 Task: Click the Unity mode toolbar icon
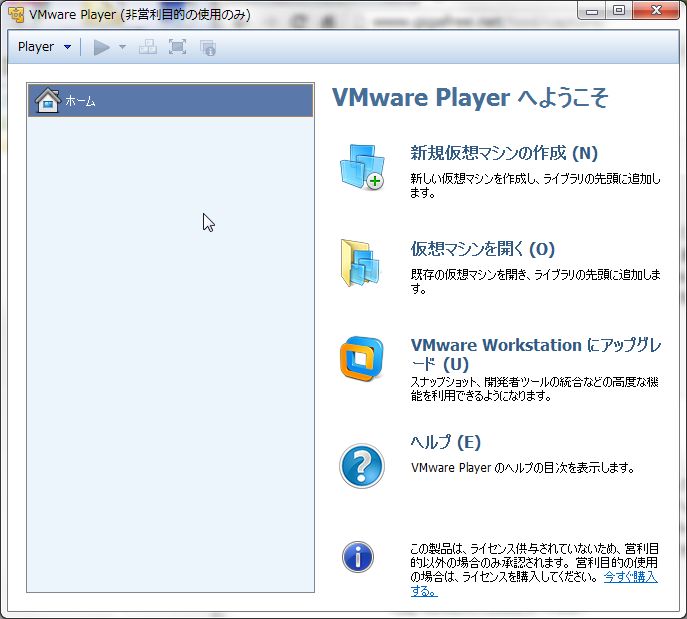click(x=208, y=48)
